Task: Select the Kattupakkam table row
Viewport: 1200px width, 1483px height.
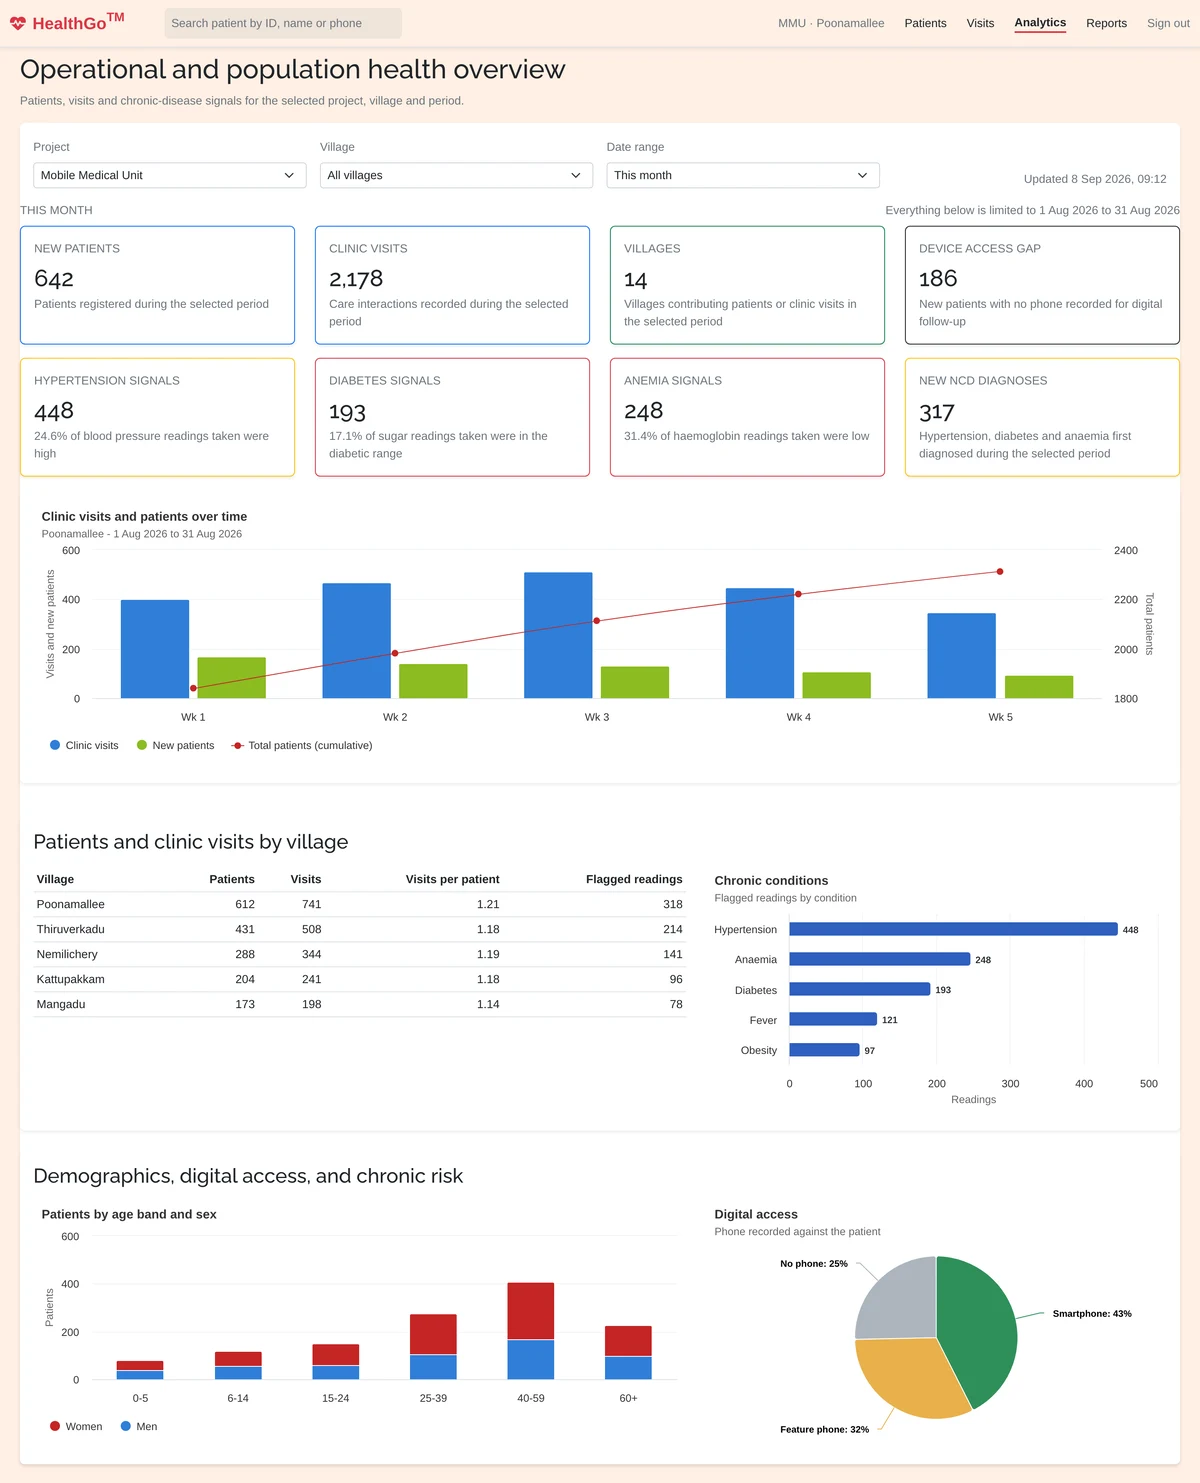Action: coord(360,979)
